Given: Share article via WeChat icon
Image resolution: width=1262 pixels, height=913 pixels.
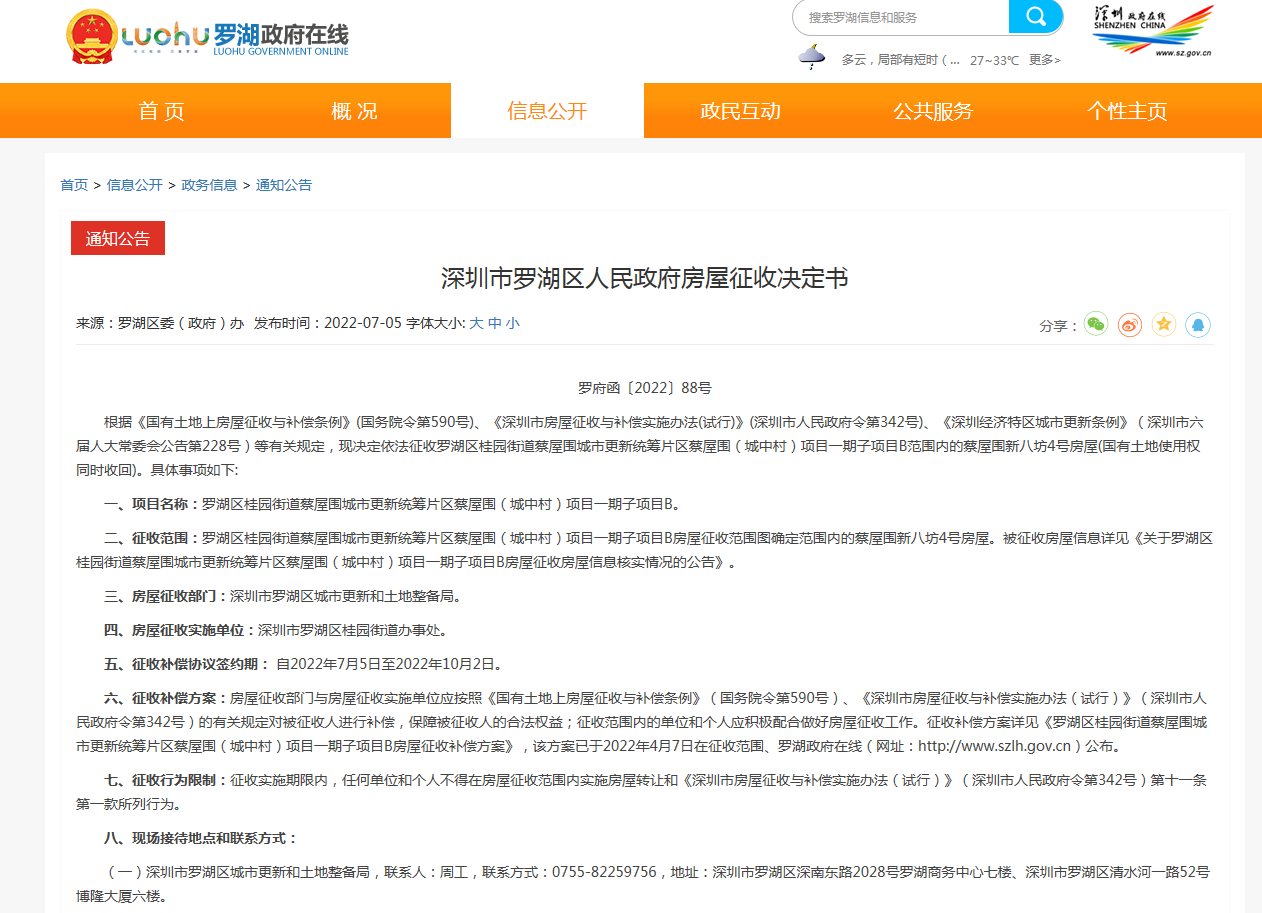Looking at the screenshot, I should (1096, 325).
